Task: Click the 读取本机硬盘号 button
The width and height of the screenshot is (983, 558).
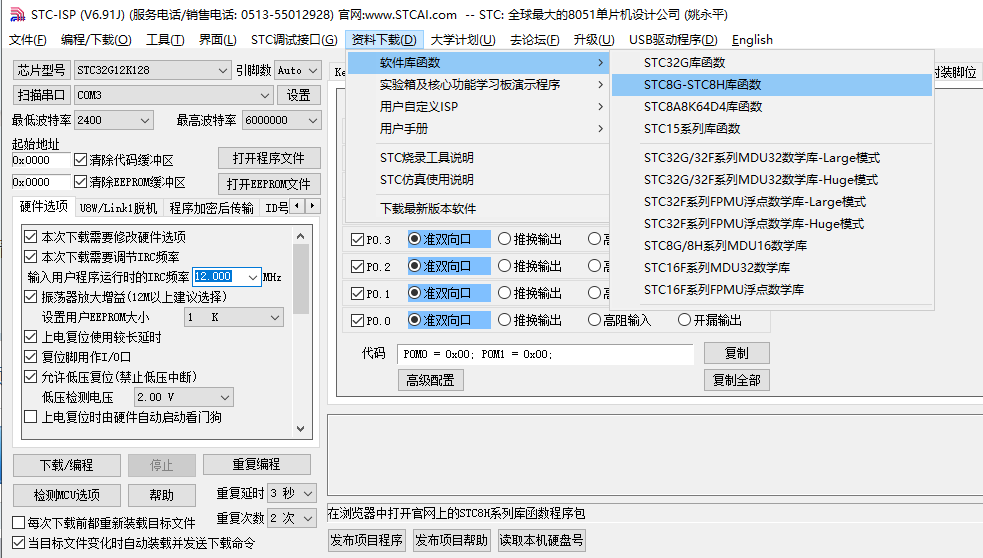Action: click(542, 540)
